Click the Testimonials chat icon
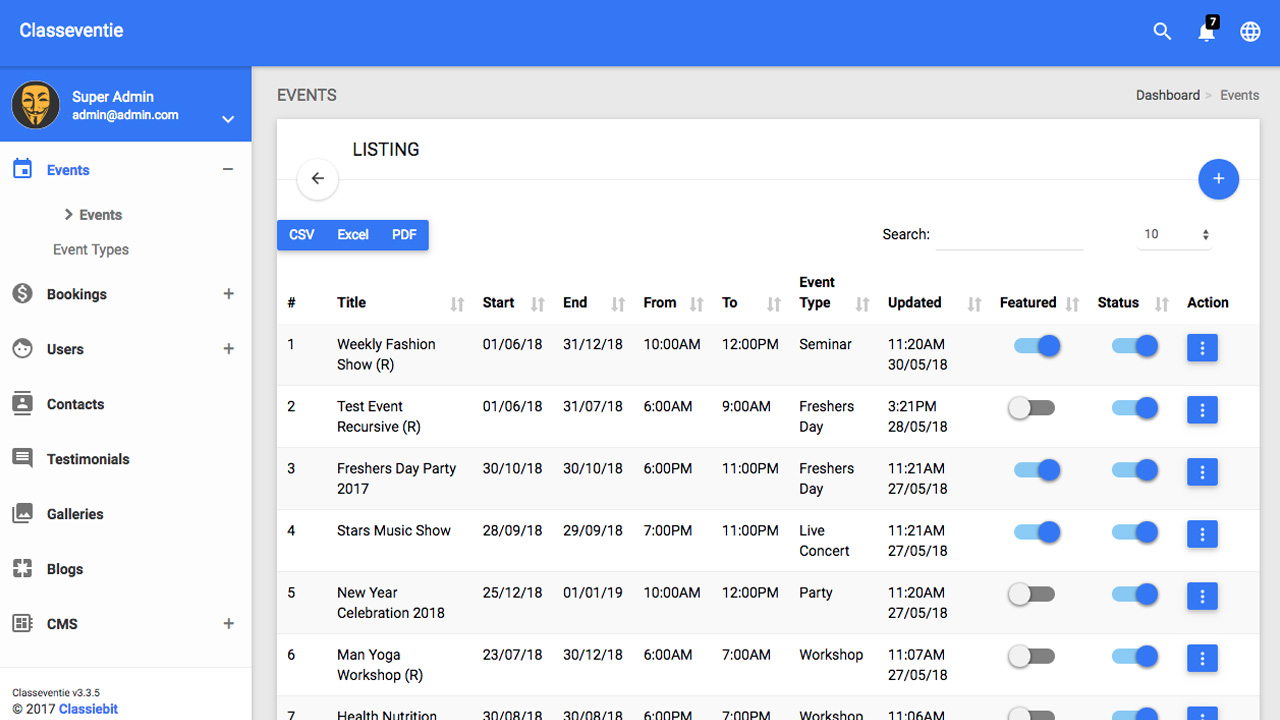The width and height of the screenshot is (1280, 720). point(22,459)
